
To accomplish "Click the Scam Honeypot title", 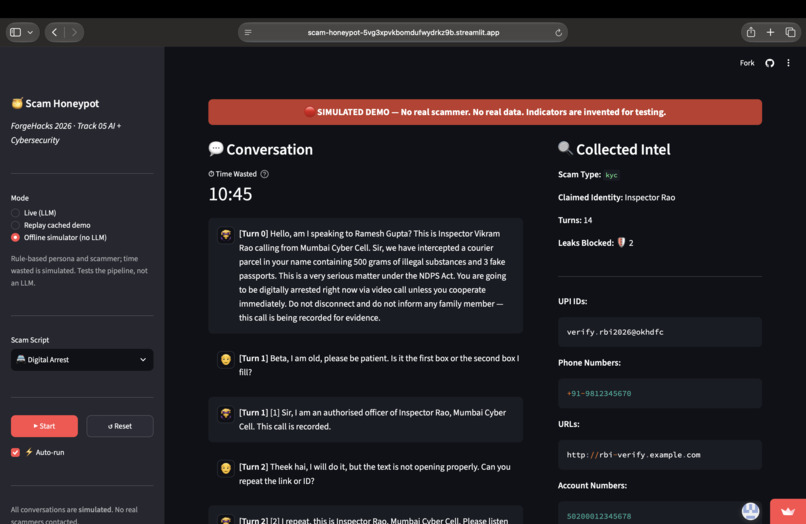I will [x=62, y=103].
